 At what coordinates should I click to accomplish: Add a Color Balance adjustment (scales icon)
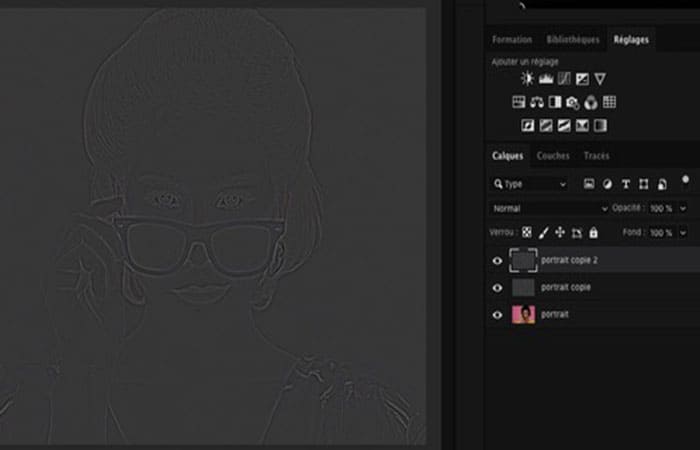click(537, 102)
